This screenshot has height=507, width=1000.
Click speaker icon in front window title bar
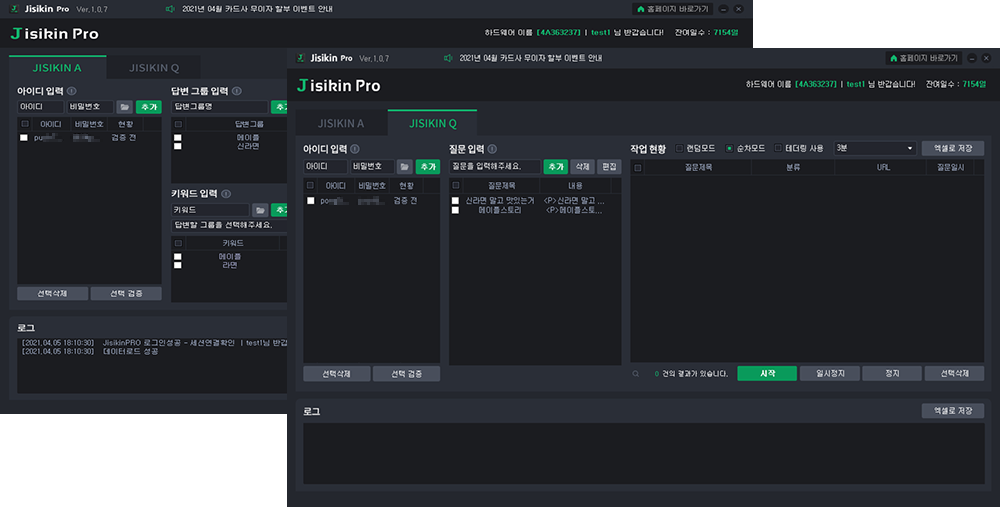pos(448,58)
